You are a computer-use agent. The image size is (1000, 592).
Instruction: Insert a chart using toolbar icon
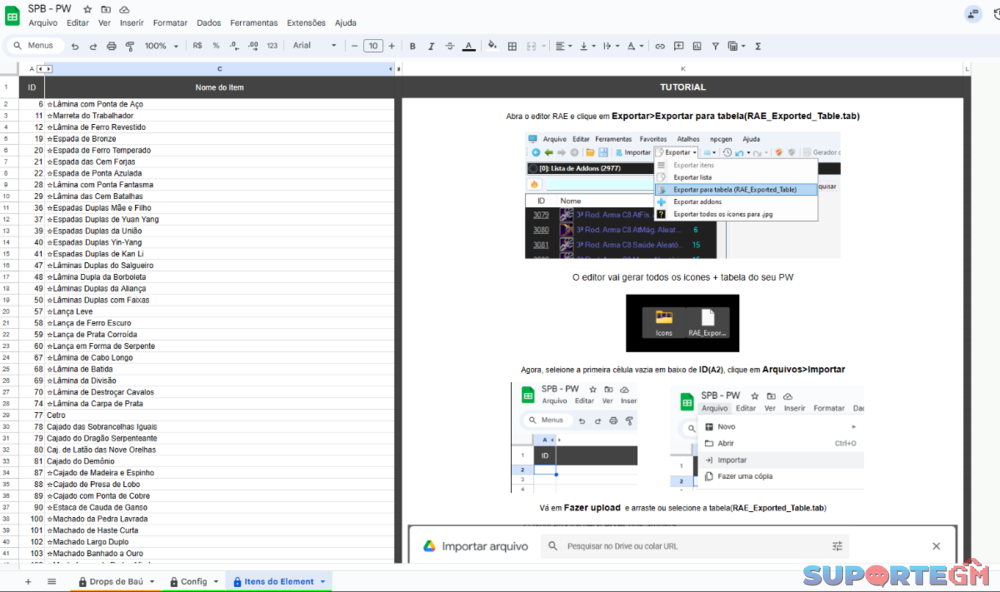697,46
